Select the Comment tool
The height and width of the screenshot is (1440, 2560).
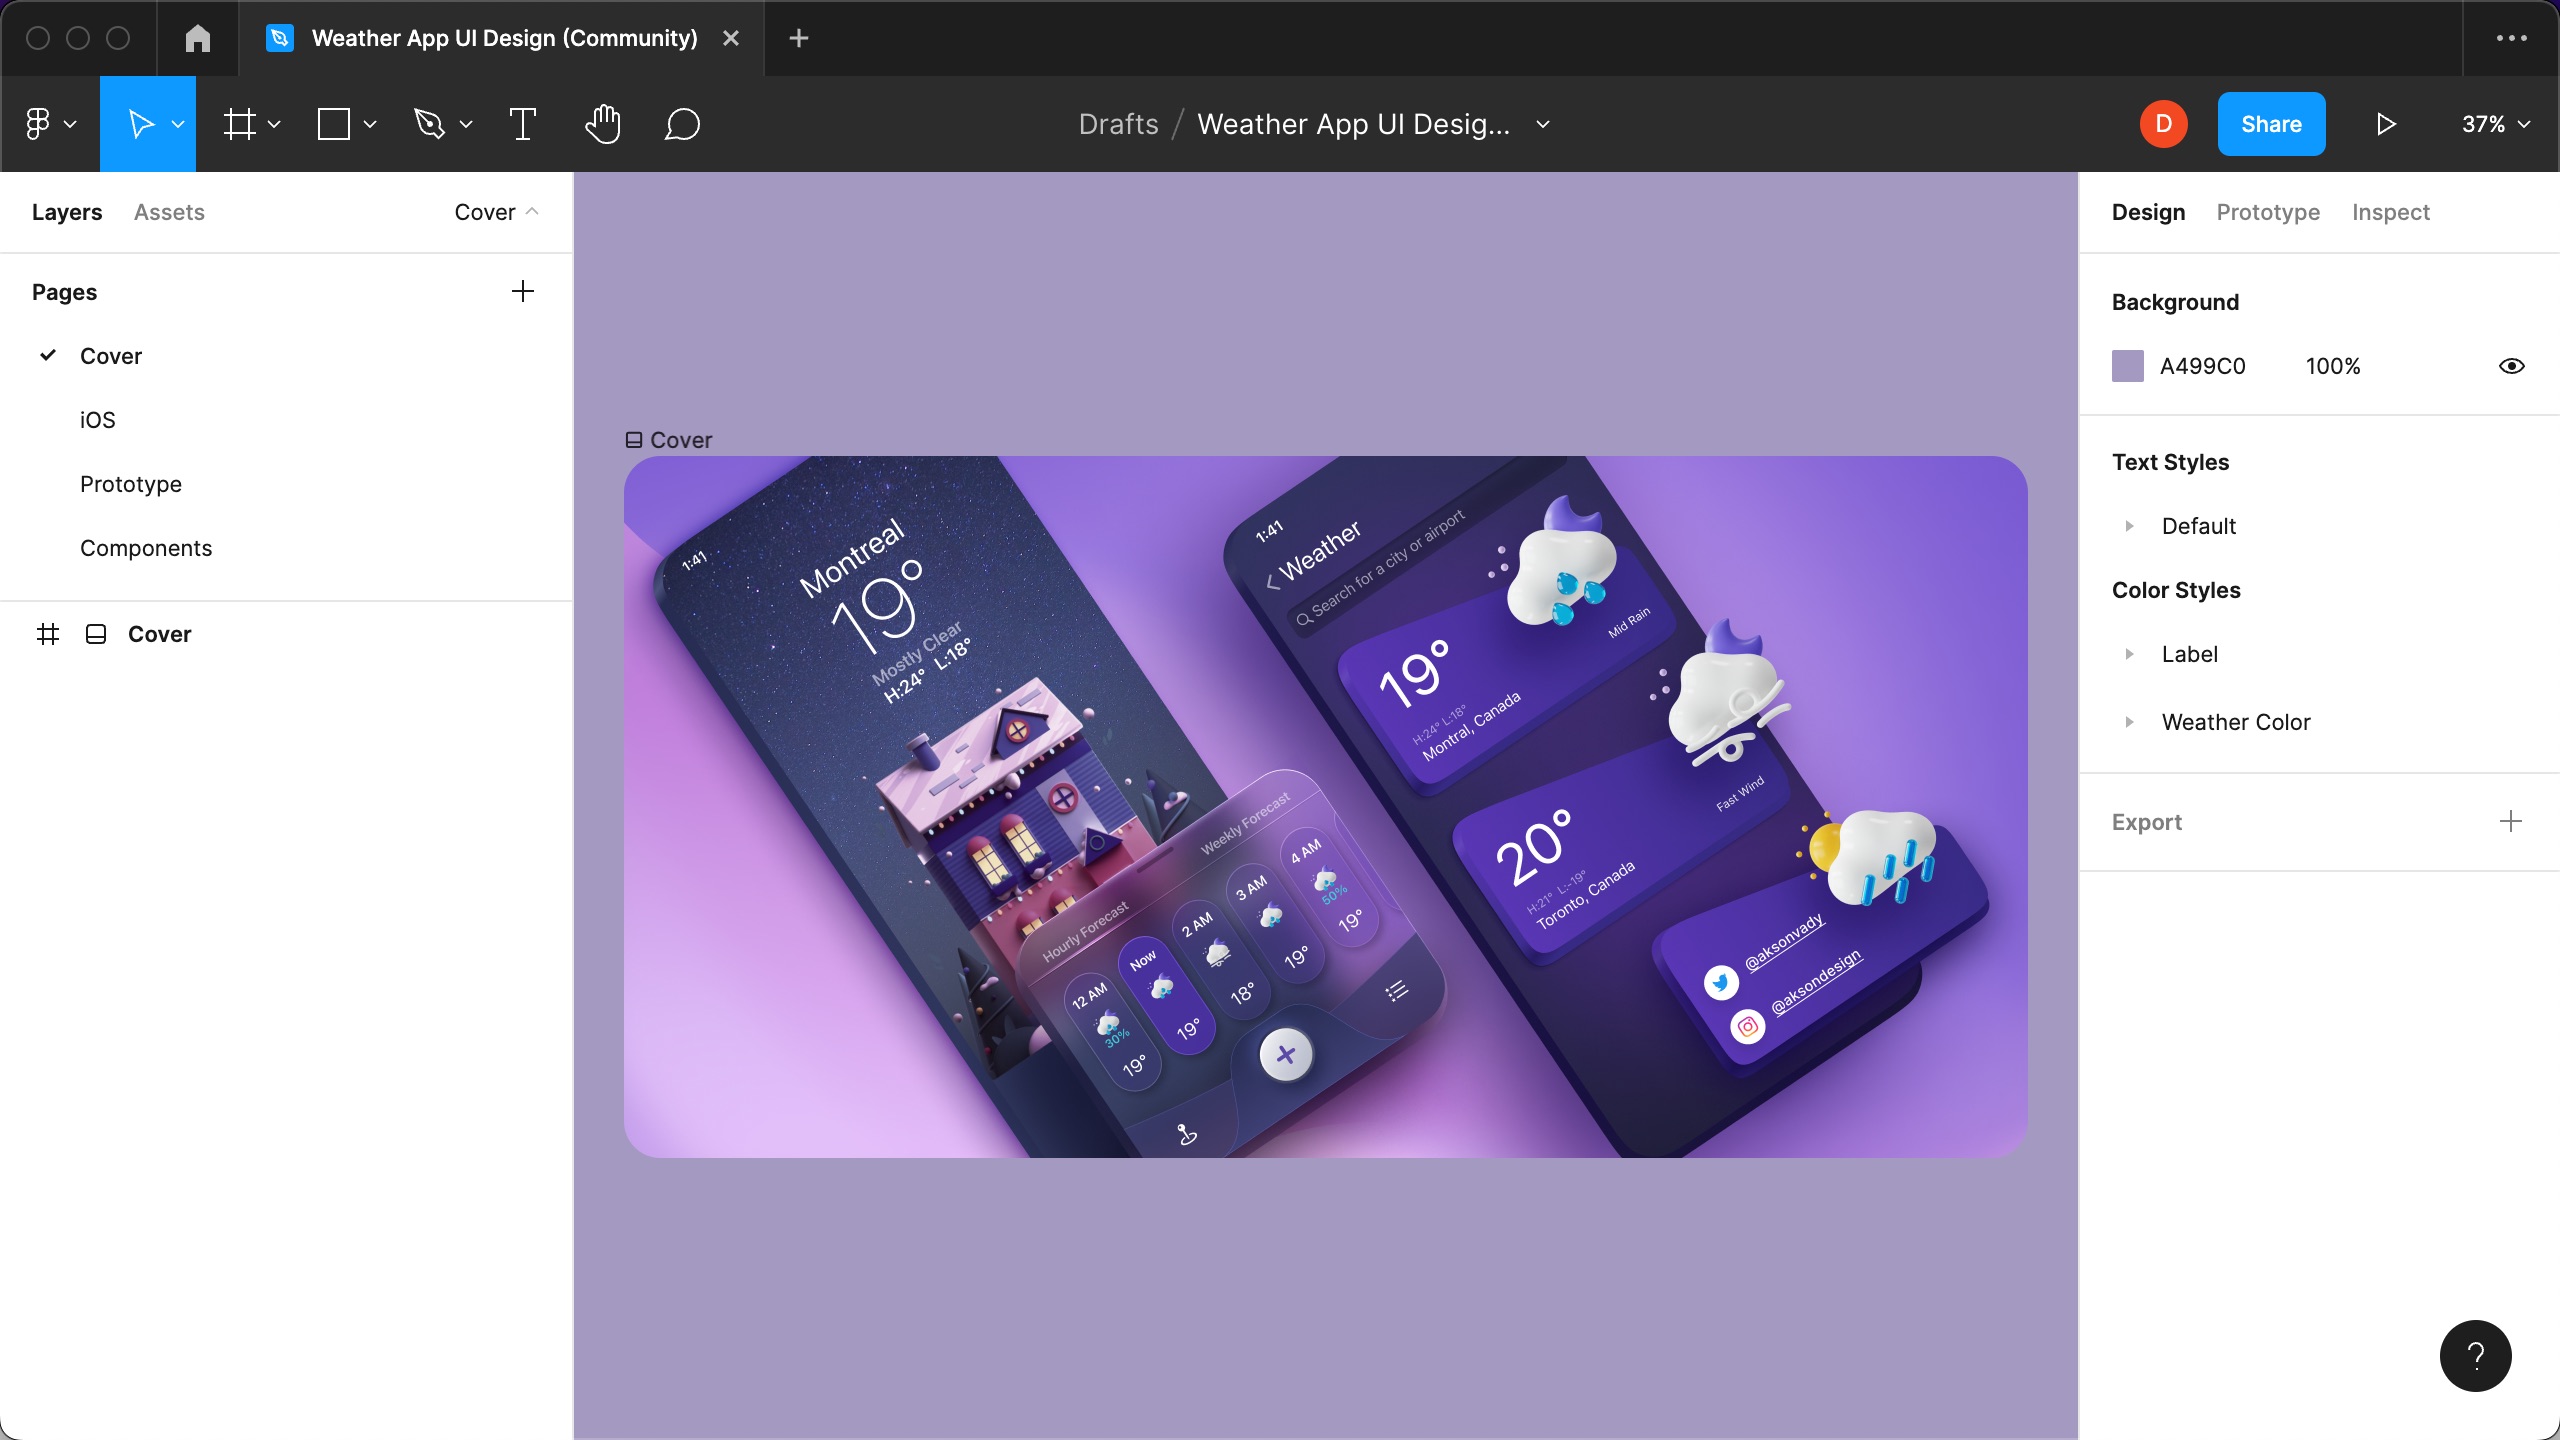click(682, 124)
